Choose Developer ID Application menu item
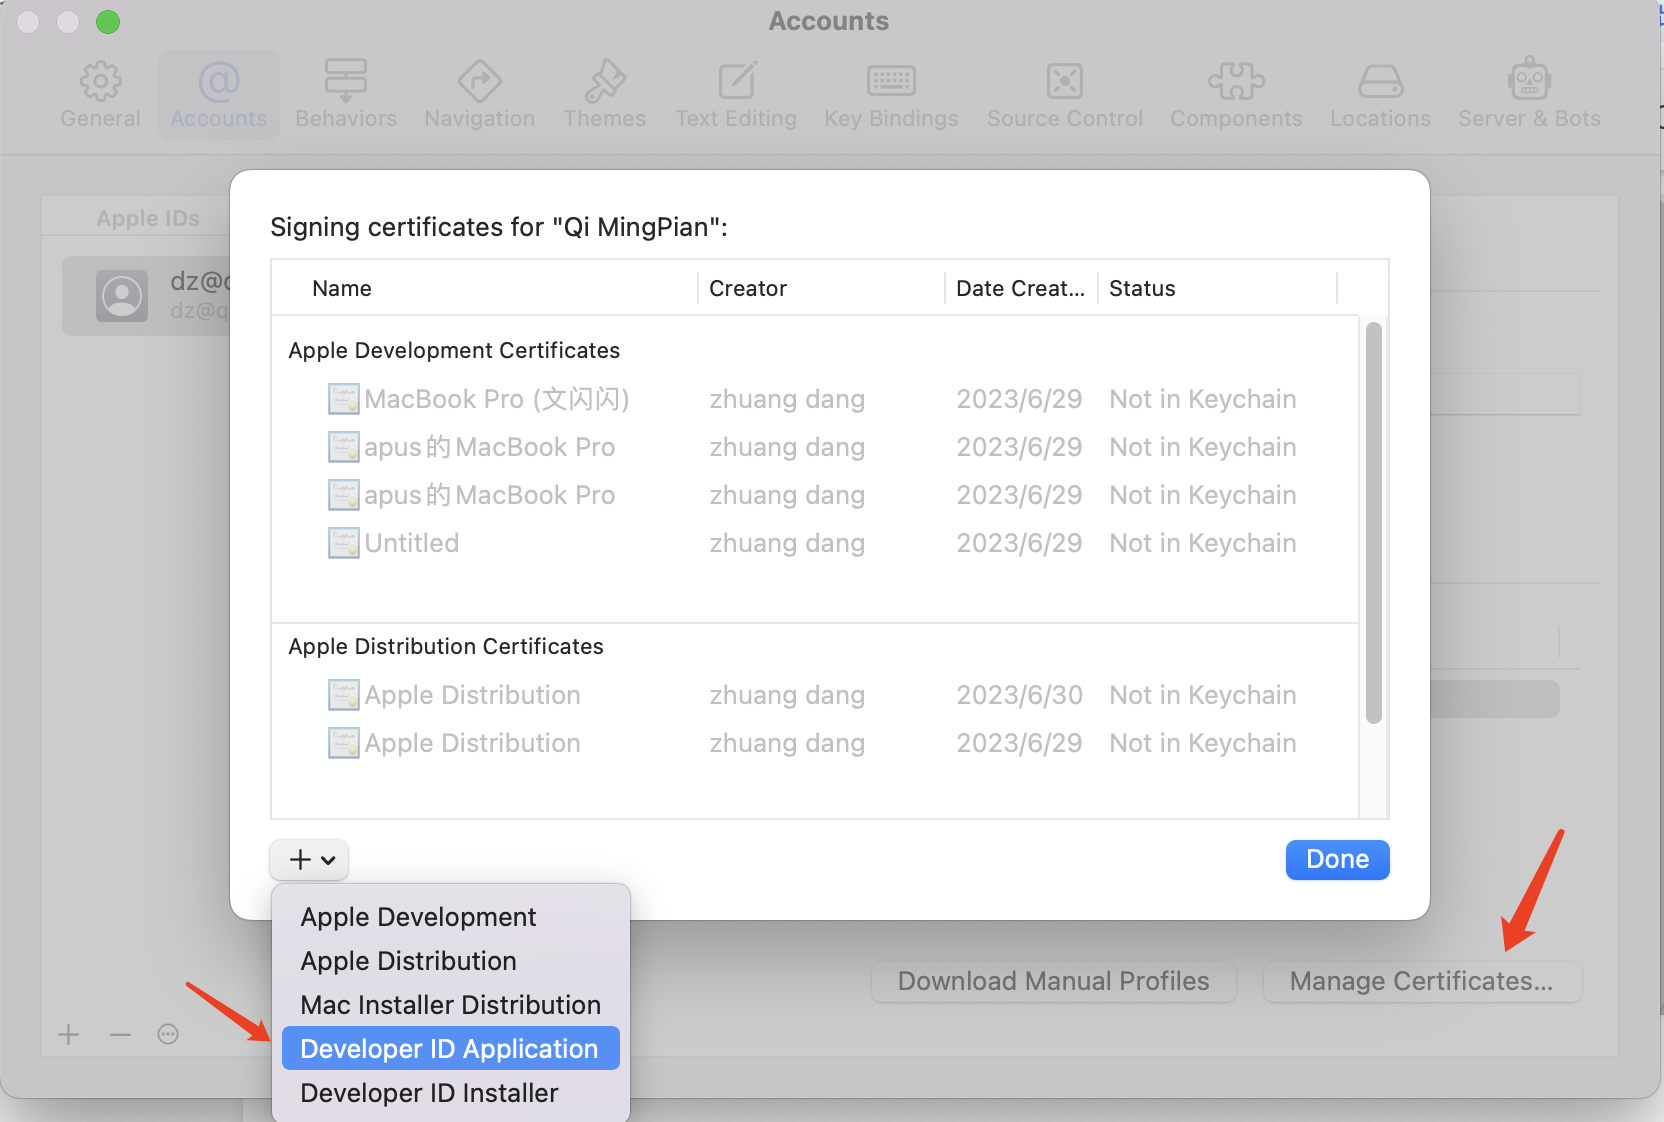 click(x=450, y=1049)
